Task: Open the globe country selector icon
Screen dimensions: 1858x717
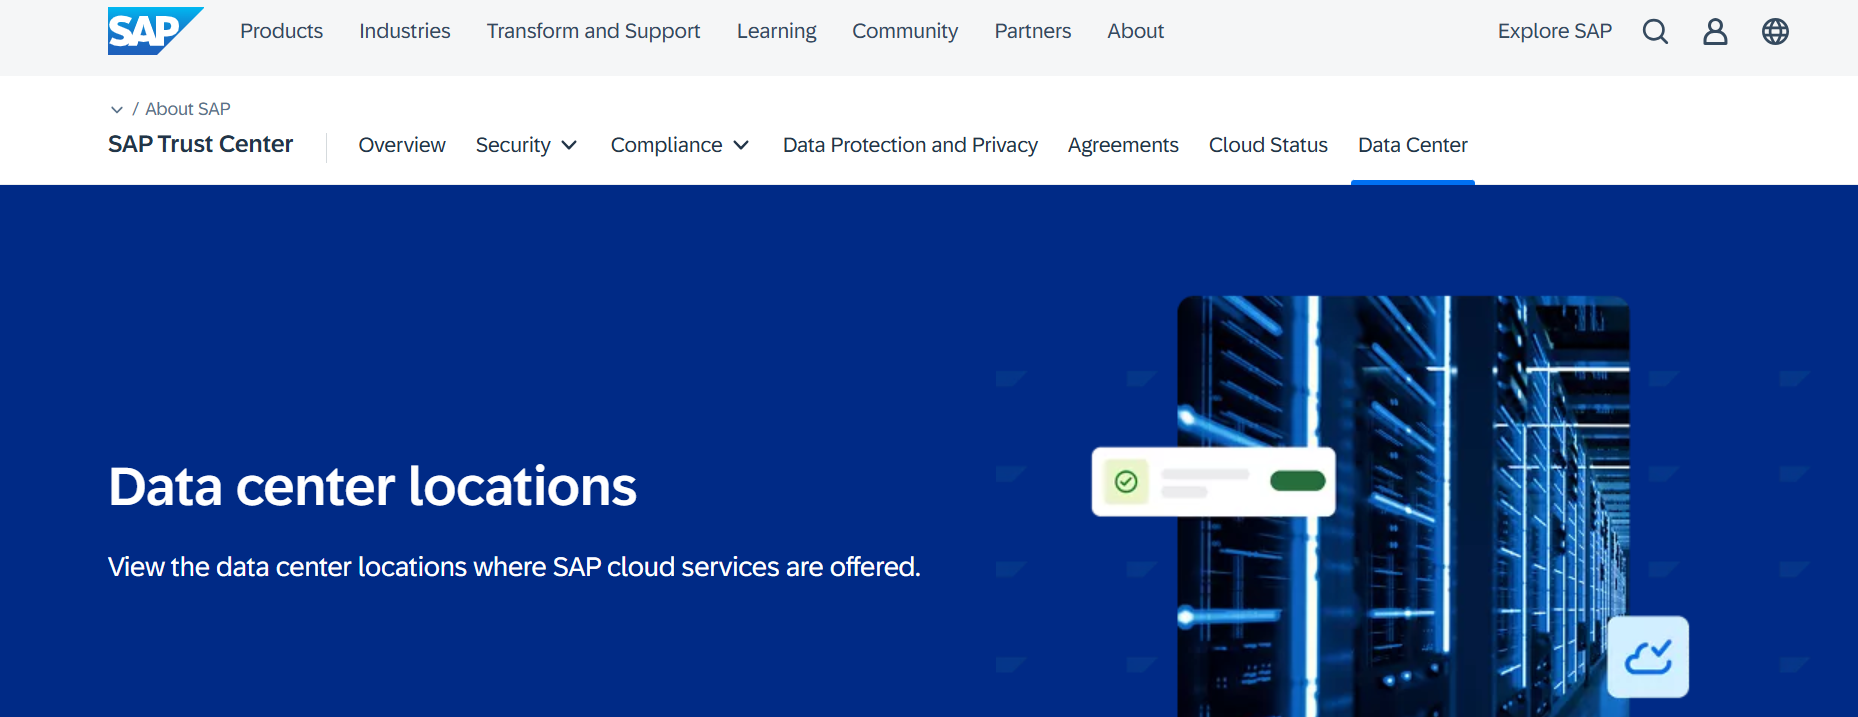Action: 1775,32
